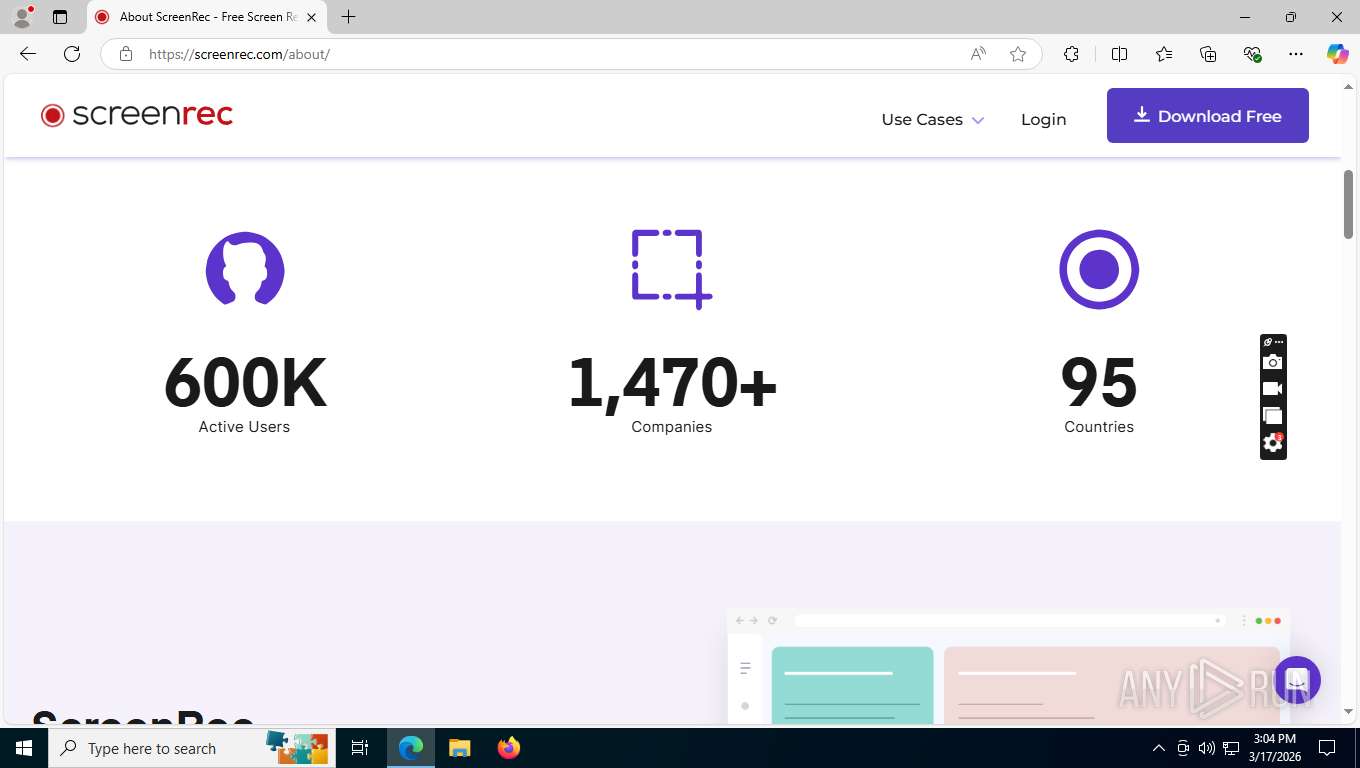1360x768 pixels.
Task: Open Copilot sidebar
Action: click(1337, 54)
